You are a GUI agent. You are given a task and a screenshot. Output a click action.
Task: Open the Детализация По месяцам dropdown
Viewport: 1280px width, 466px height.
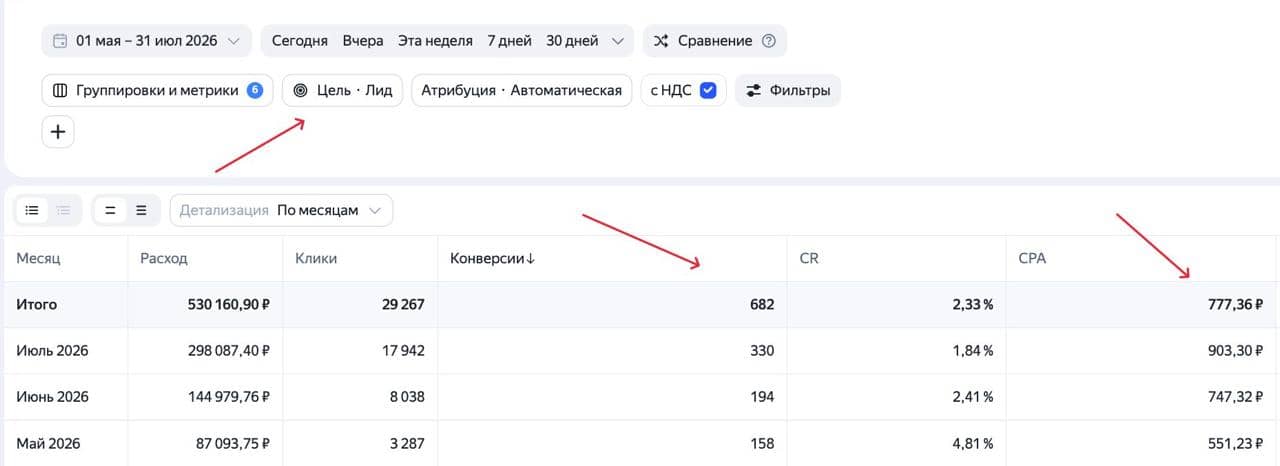(x=282, y=210)
